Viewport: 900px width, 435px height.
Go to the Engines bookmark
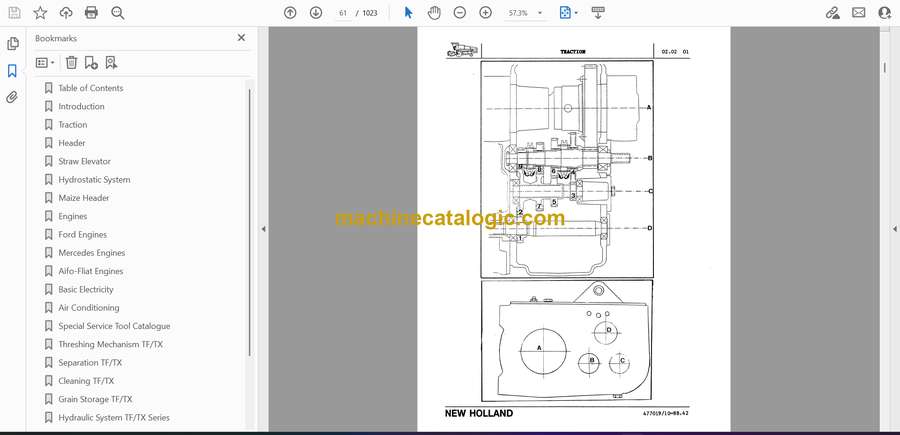tap(73, 216)
